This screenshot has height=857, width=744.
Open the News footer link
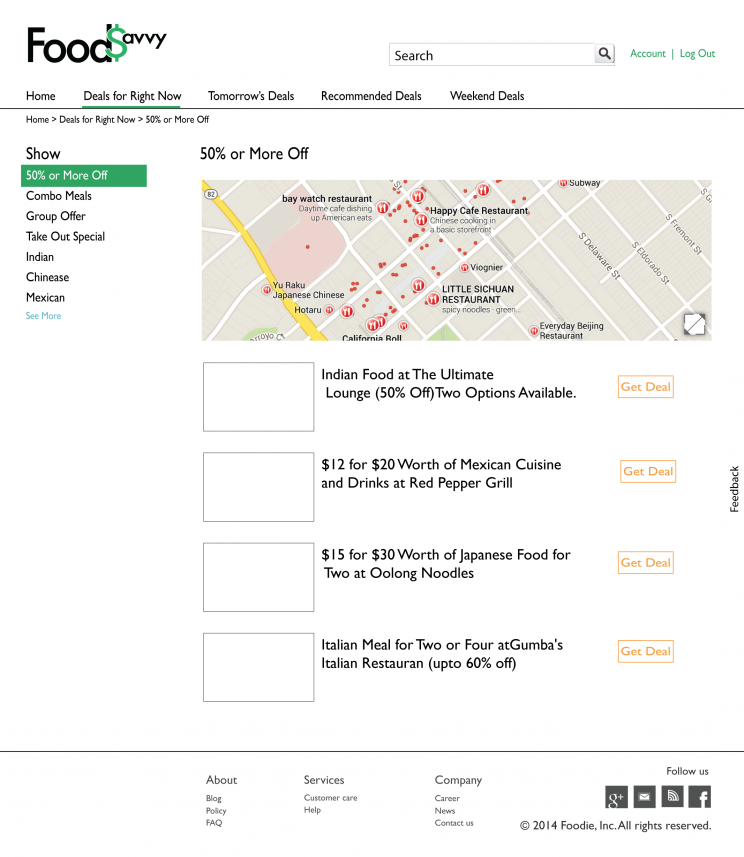(x=445, y=811)
